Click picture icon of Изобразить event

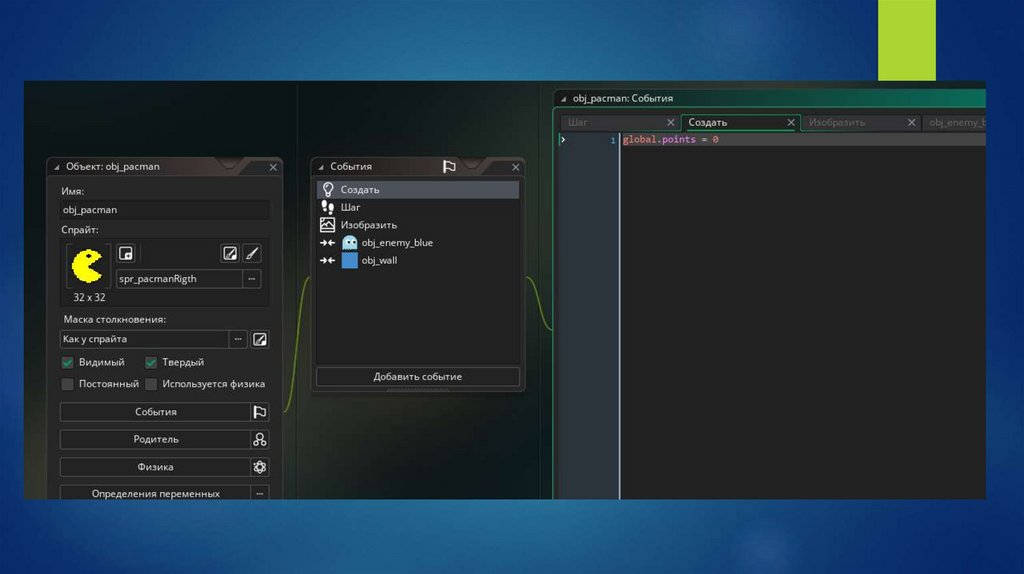click(327, 225)
